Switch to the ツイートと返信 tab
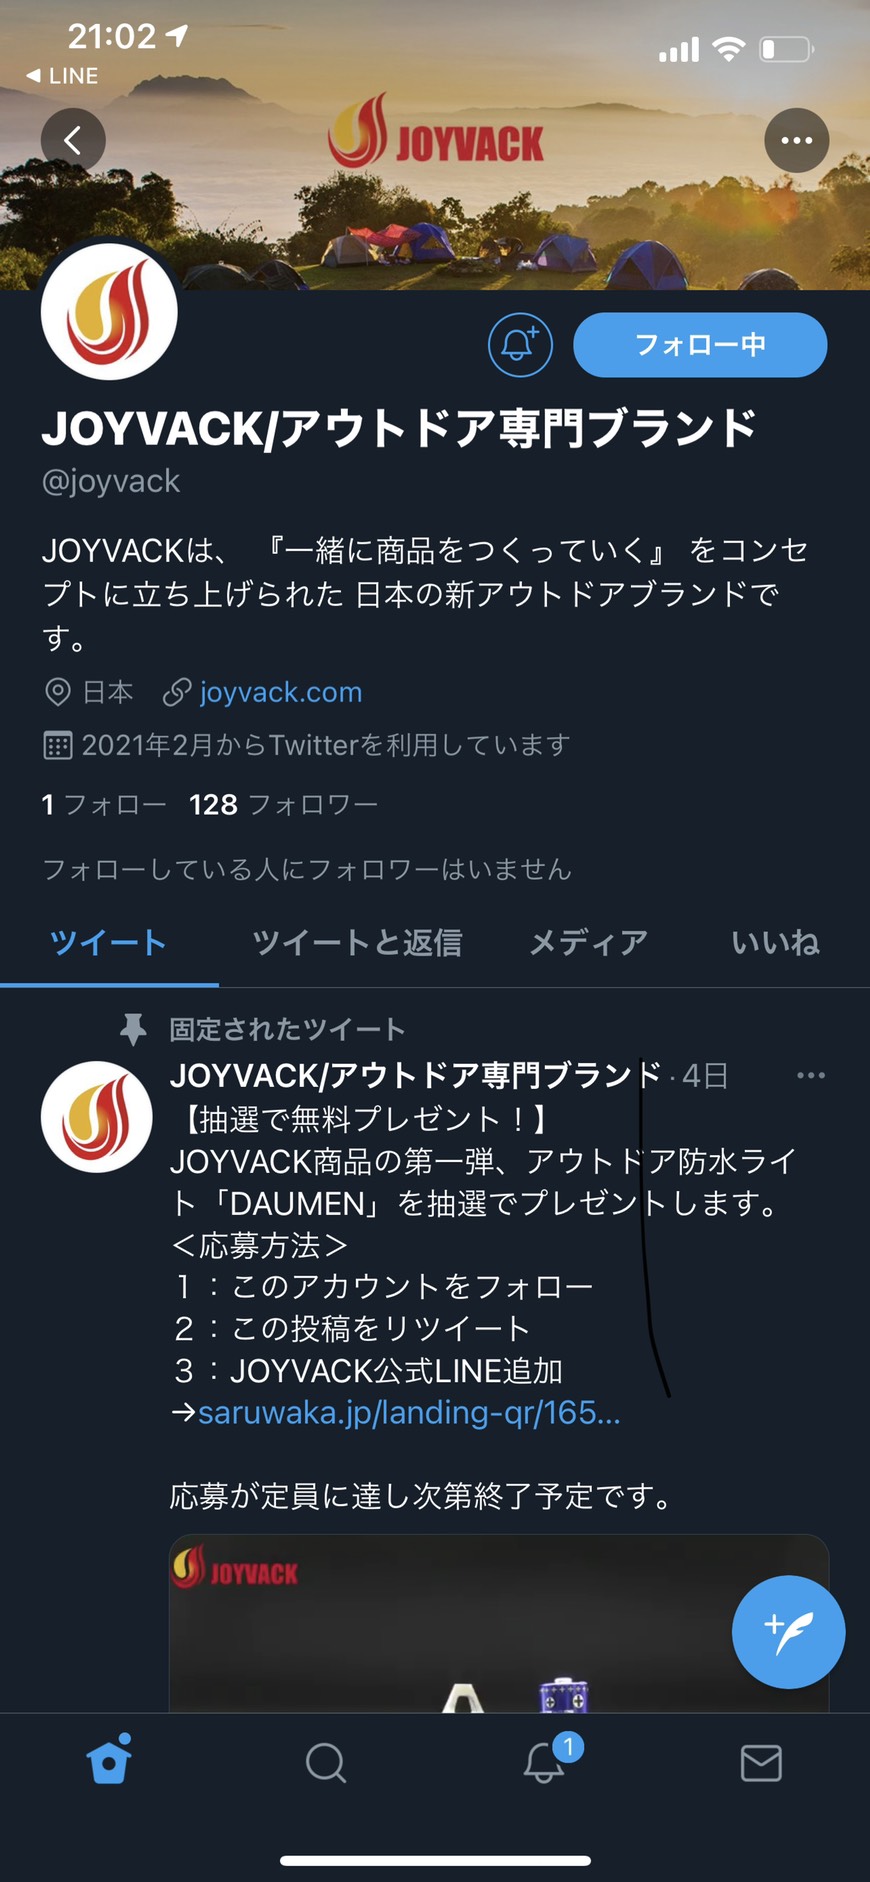 point(357,942)
